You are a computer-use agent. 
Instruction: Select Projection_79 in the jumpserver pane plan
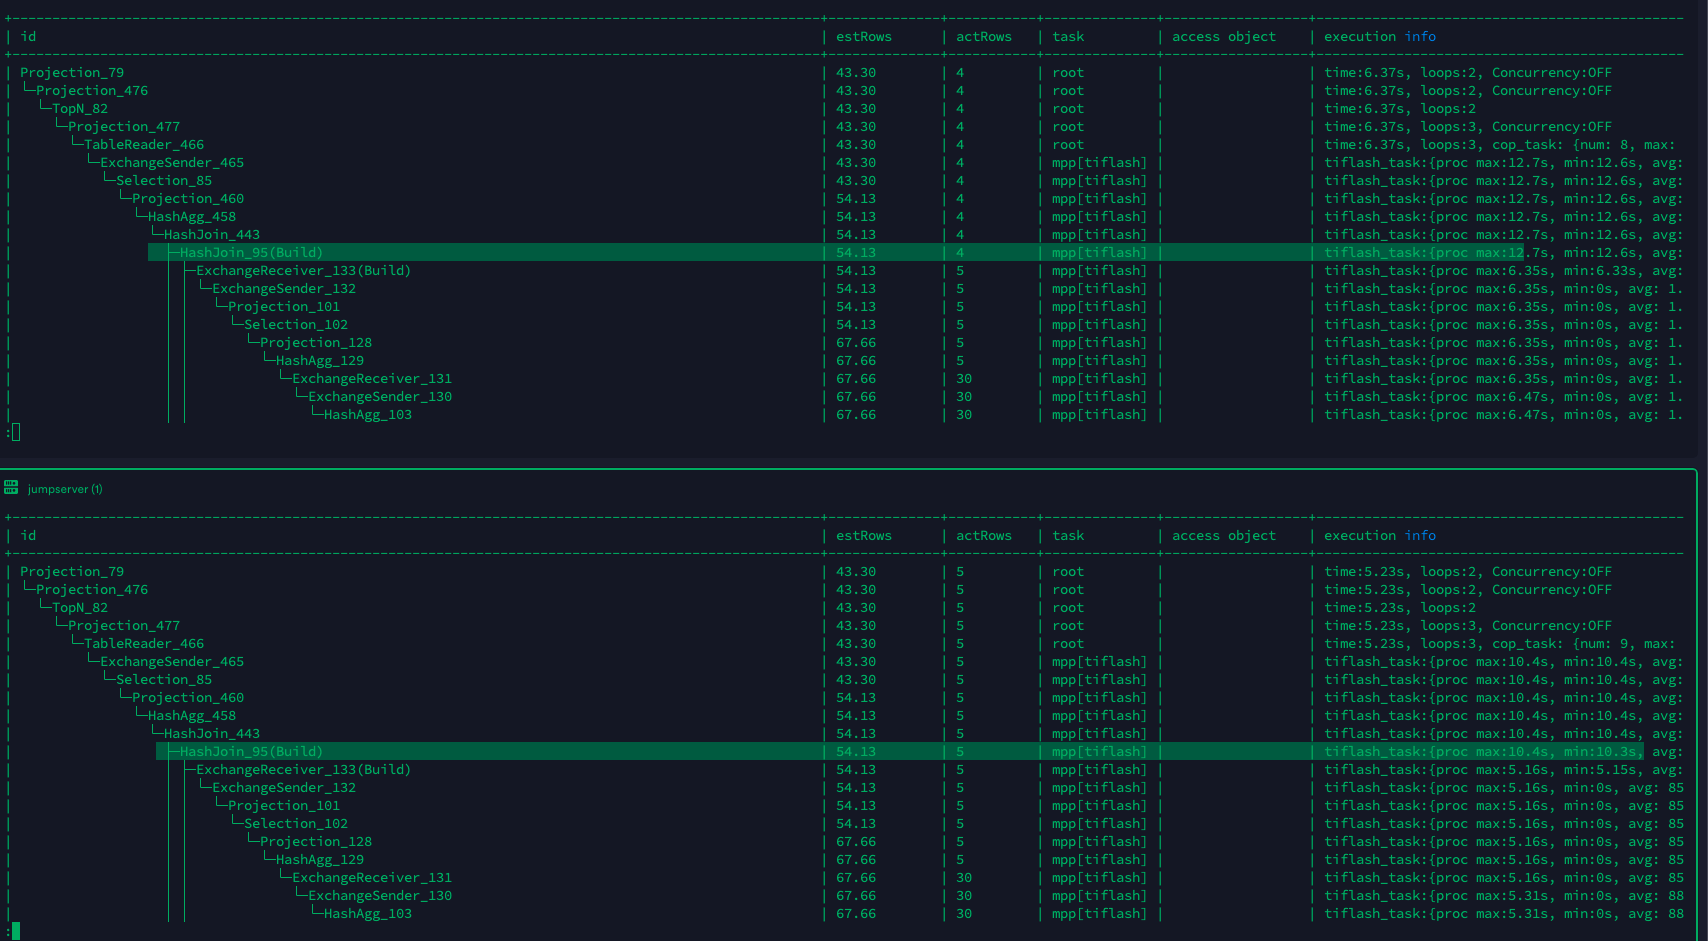tap(72, 572)
